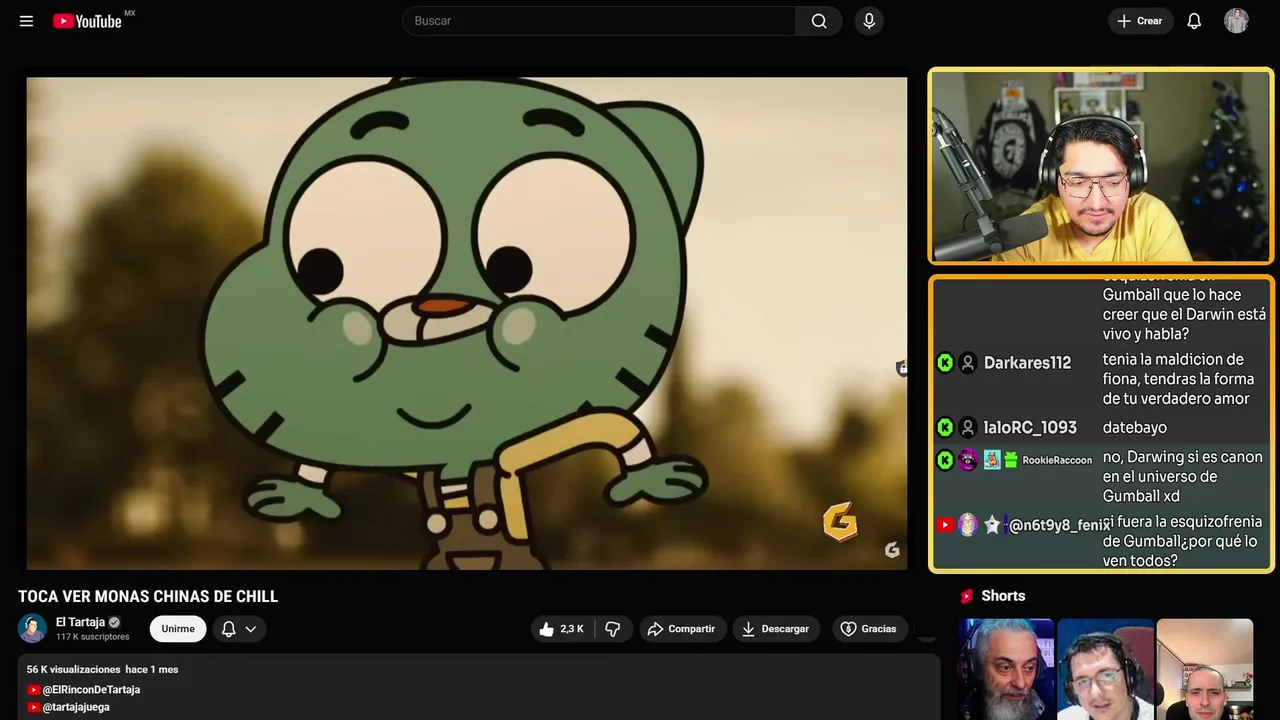Open the YouTube hamburger guide menu

pyautogui.click(x=26, y=21)
